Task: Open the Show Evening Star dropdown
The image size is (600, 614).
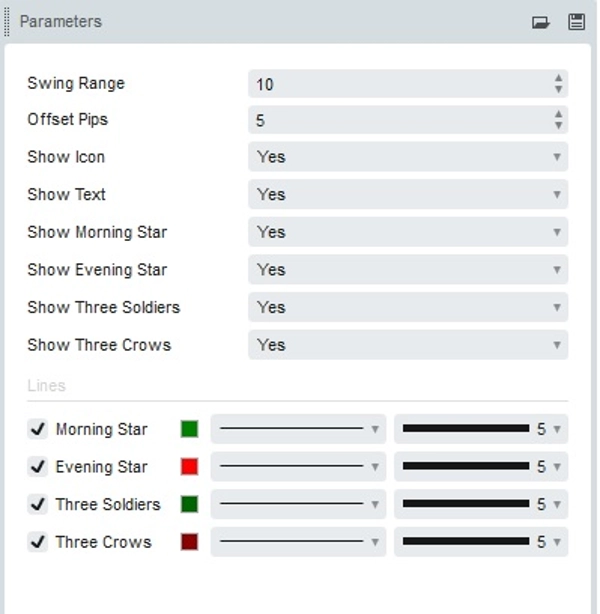Action: (x=407, y=270)
